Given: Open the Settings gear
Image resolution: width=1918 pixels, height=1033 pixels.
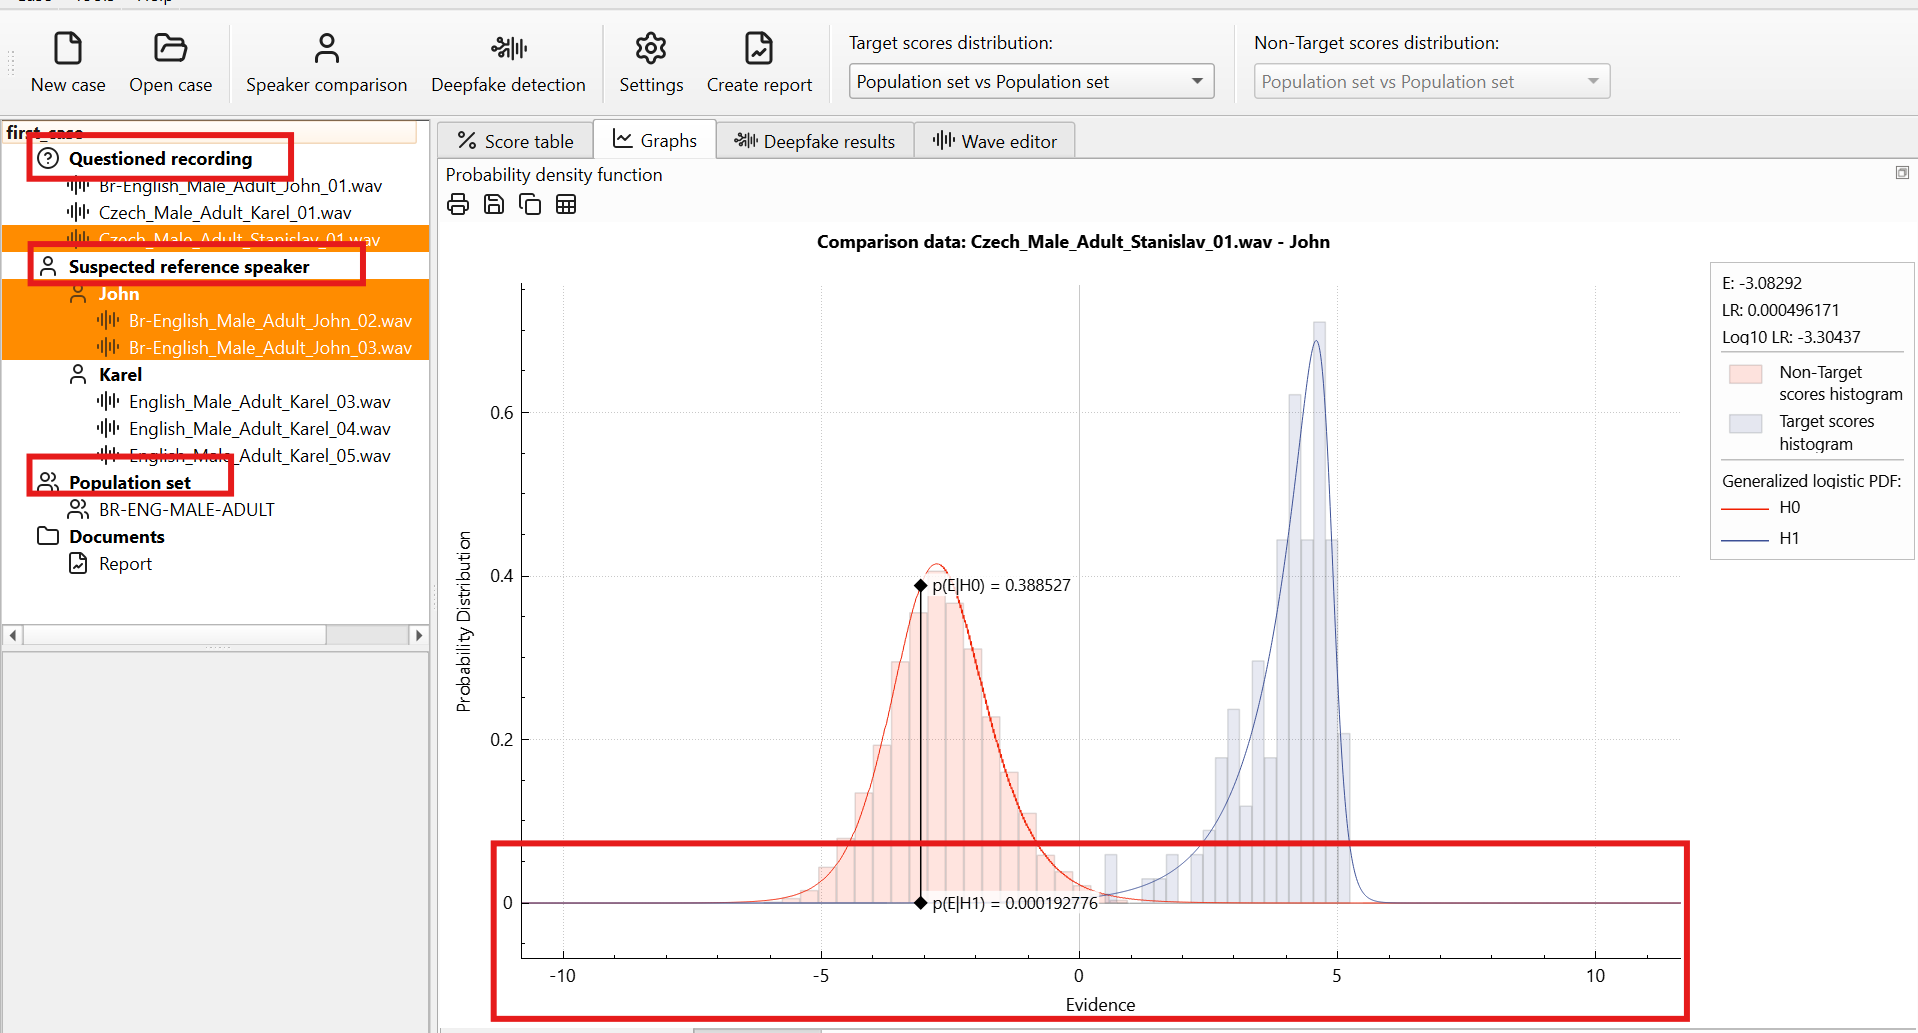Looking at the screenshot, I should click(651, 62).
